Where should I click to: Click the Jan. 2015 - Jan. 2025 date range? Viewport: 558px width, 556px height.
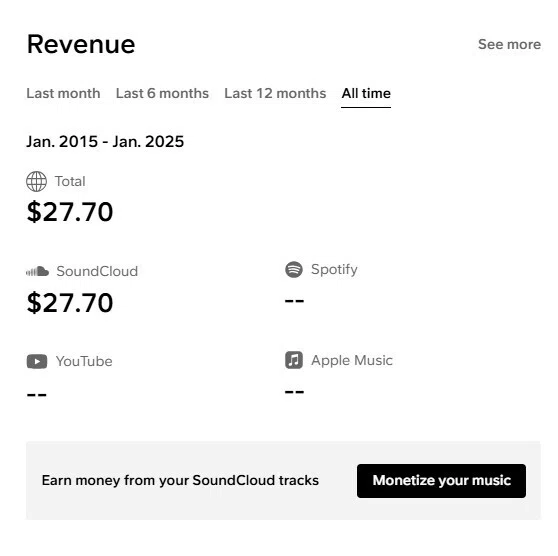(x=105, y=141)
